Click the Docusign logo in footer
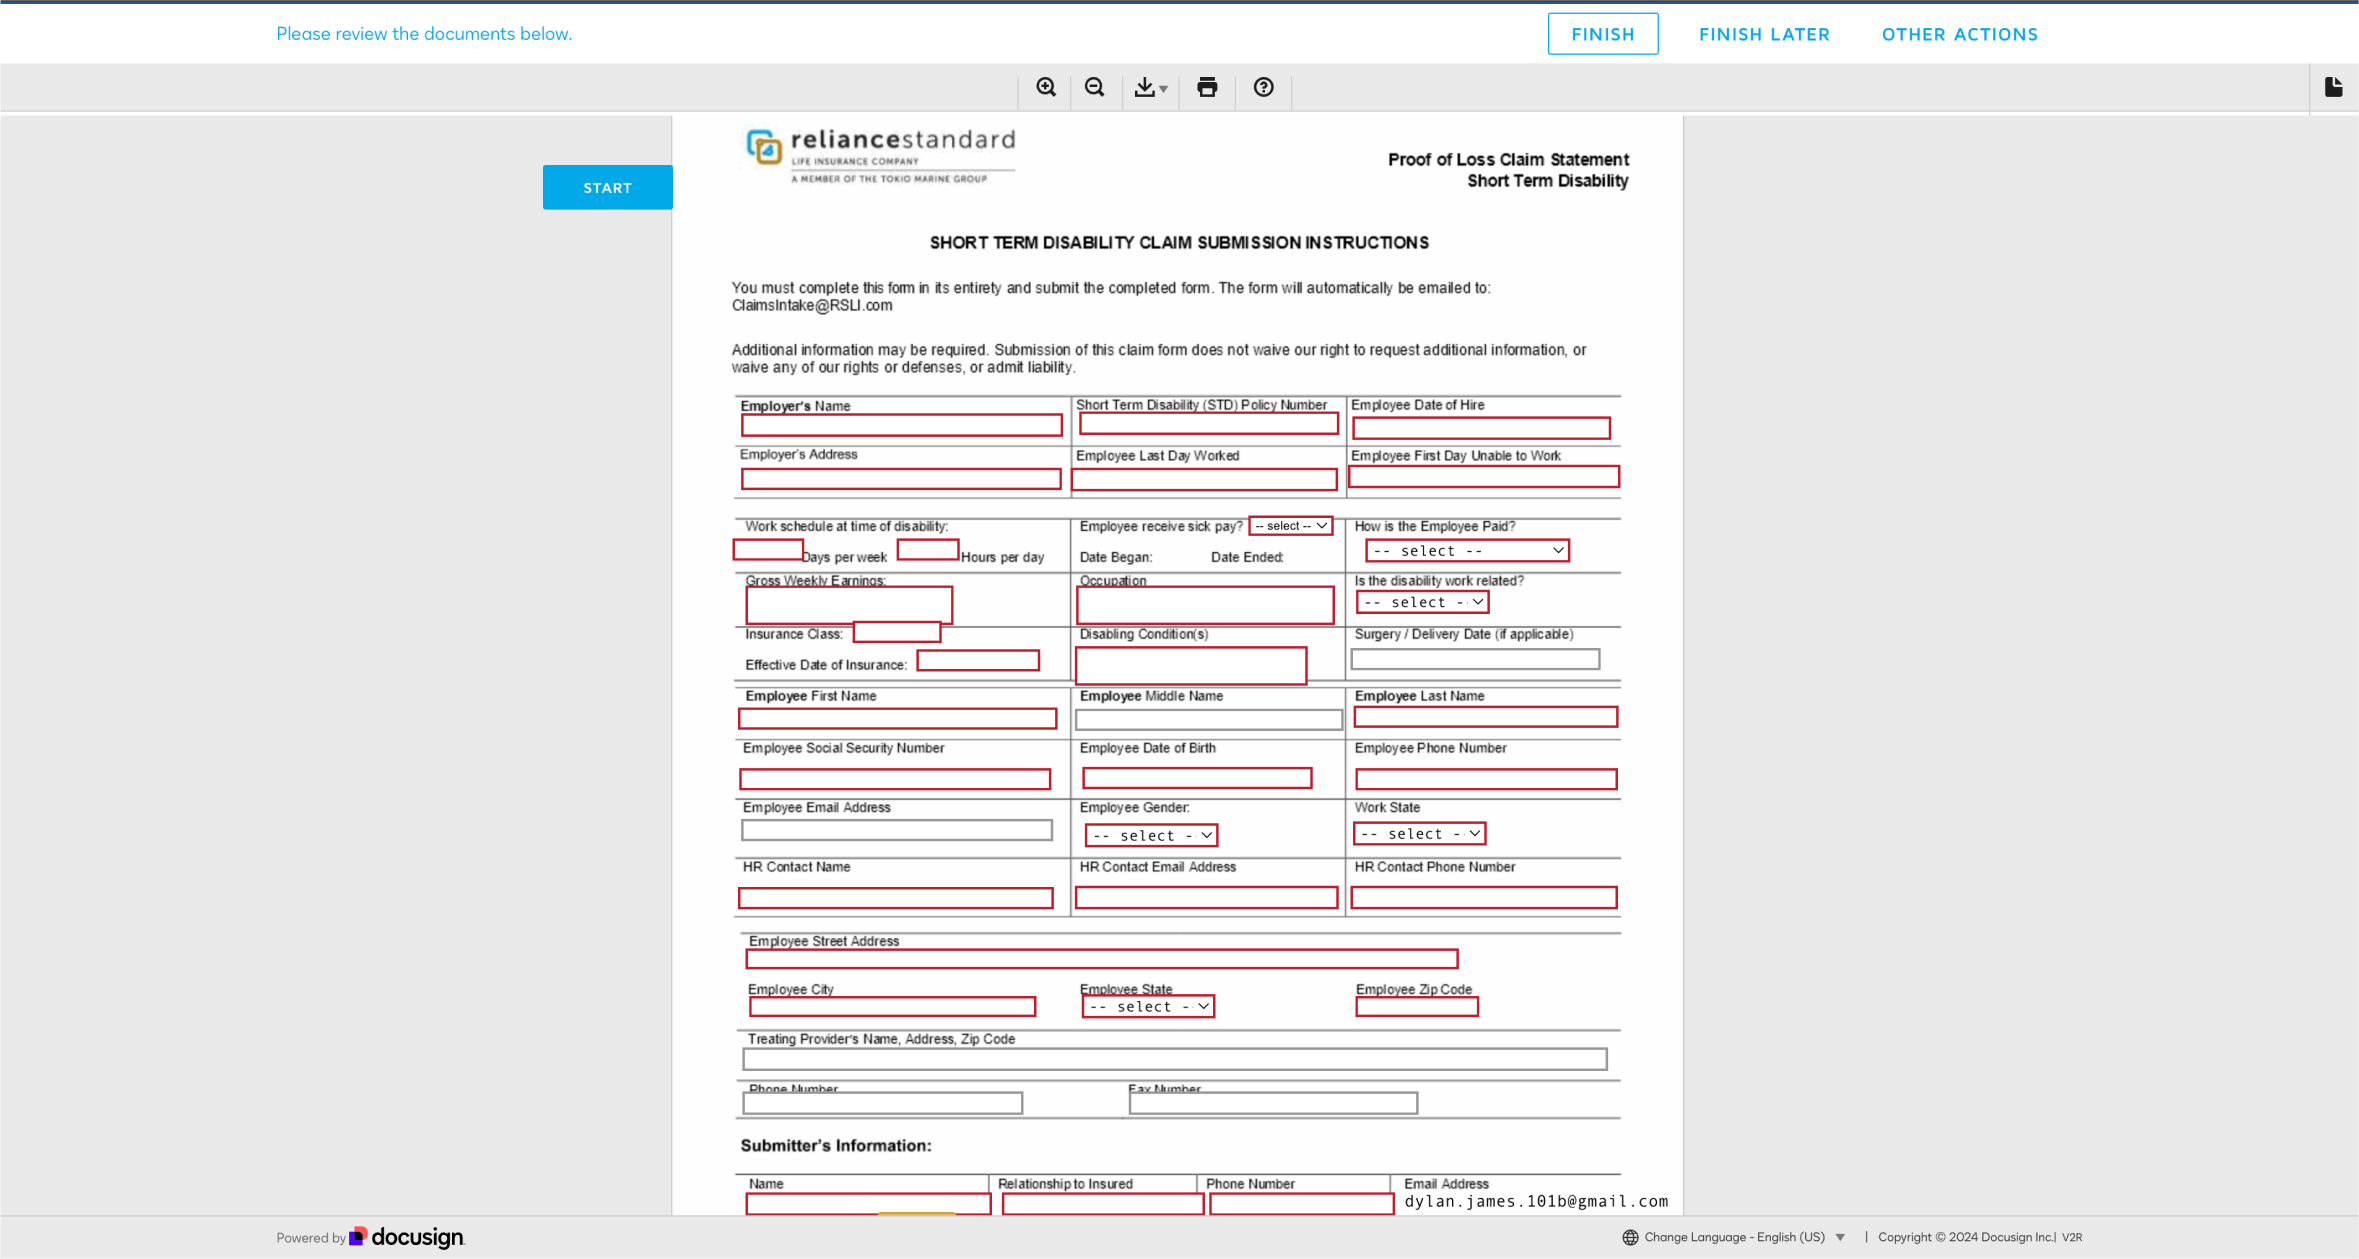Viewport: 2359px width, 1259px height. [x=406, y=1237]
